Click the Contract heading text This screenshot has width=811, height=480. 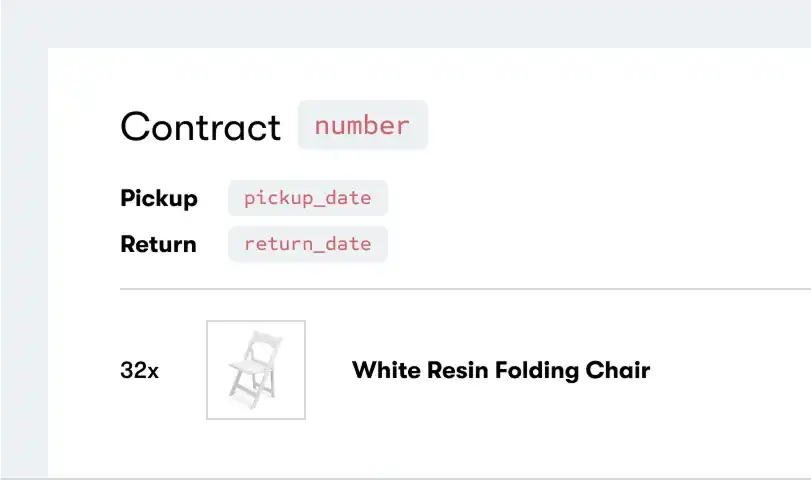tap(200, 127)
